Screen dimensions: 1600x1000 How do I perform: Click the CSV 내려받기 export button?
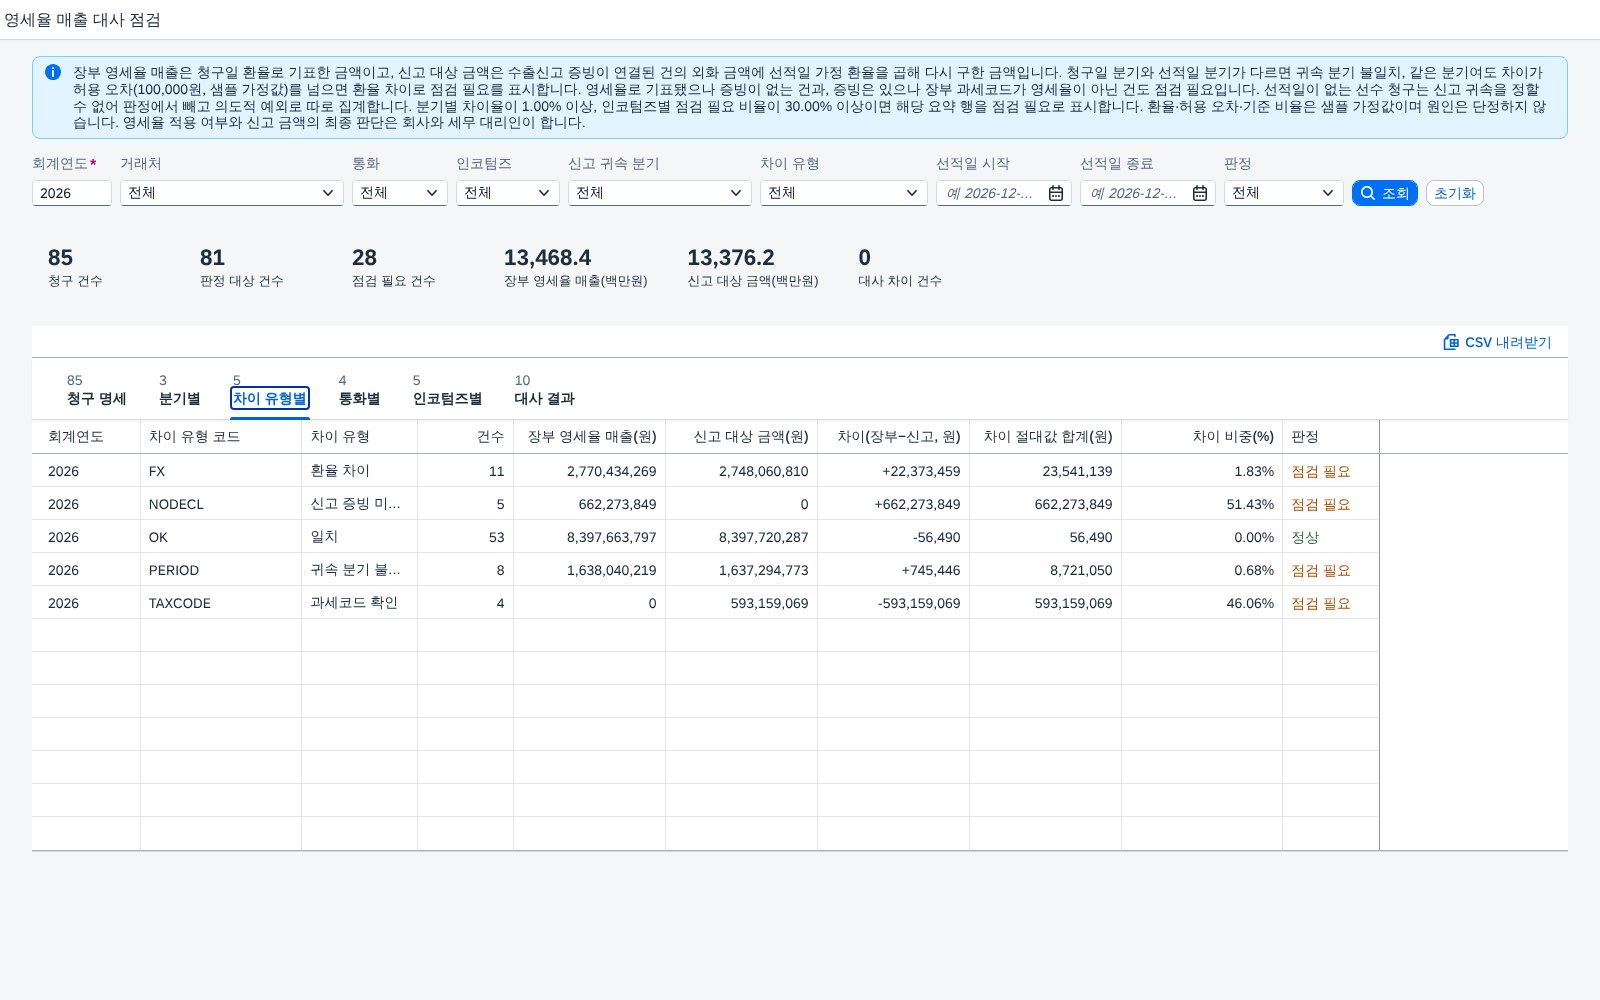(1497, 342)
